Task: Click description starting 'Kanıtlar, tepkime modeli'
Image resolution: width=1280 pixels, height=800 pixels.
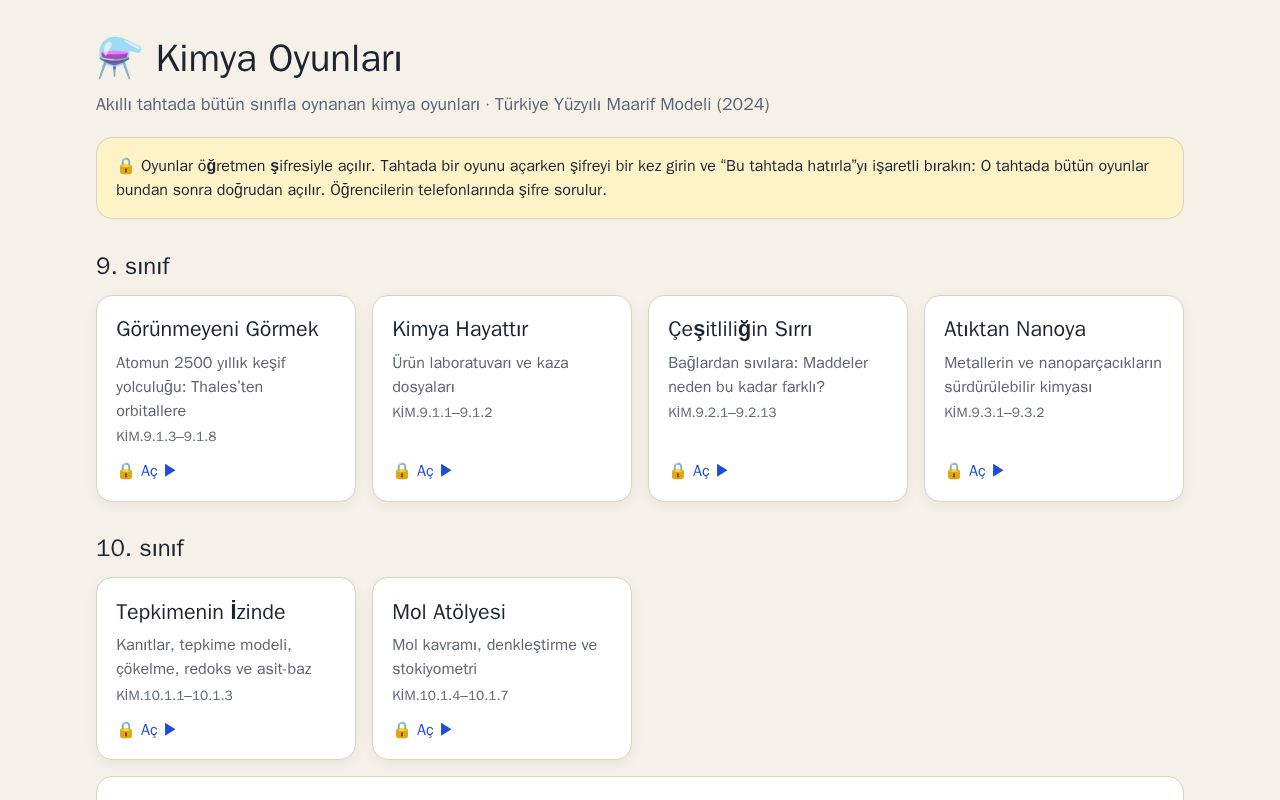Action: 214,657
